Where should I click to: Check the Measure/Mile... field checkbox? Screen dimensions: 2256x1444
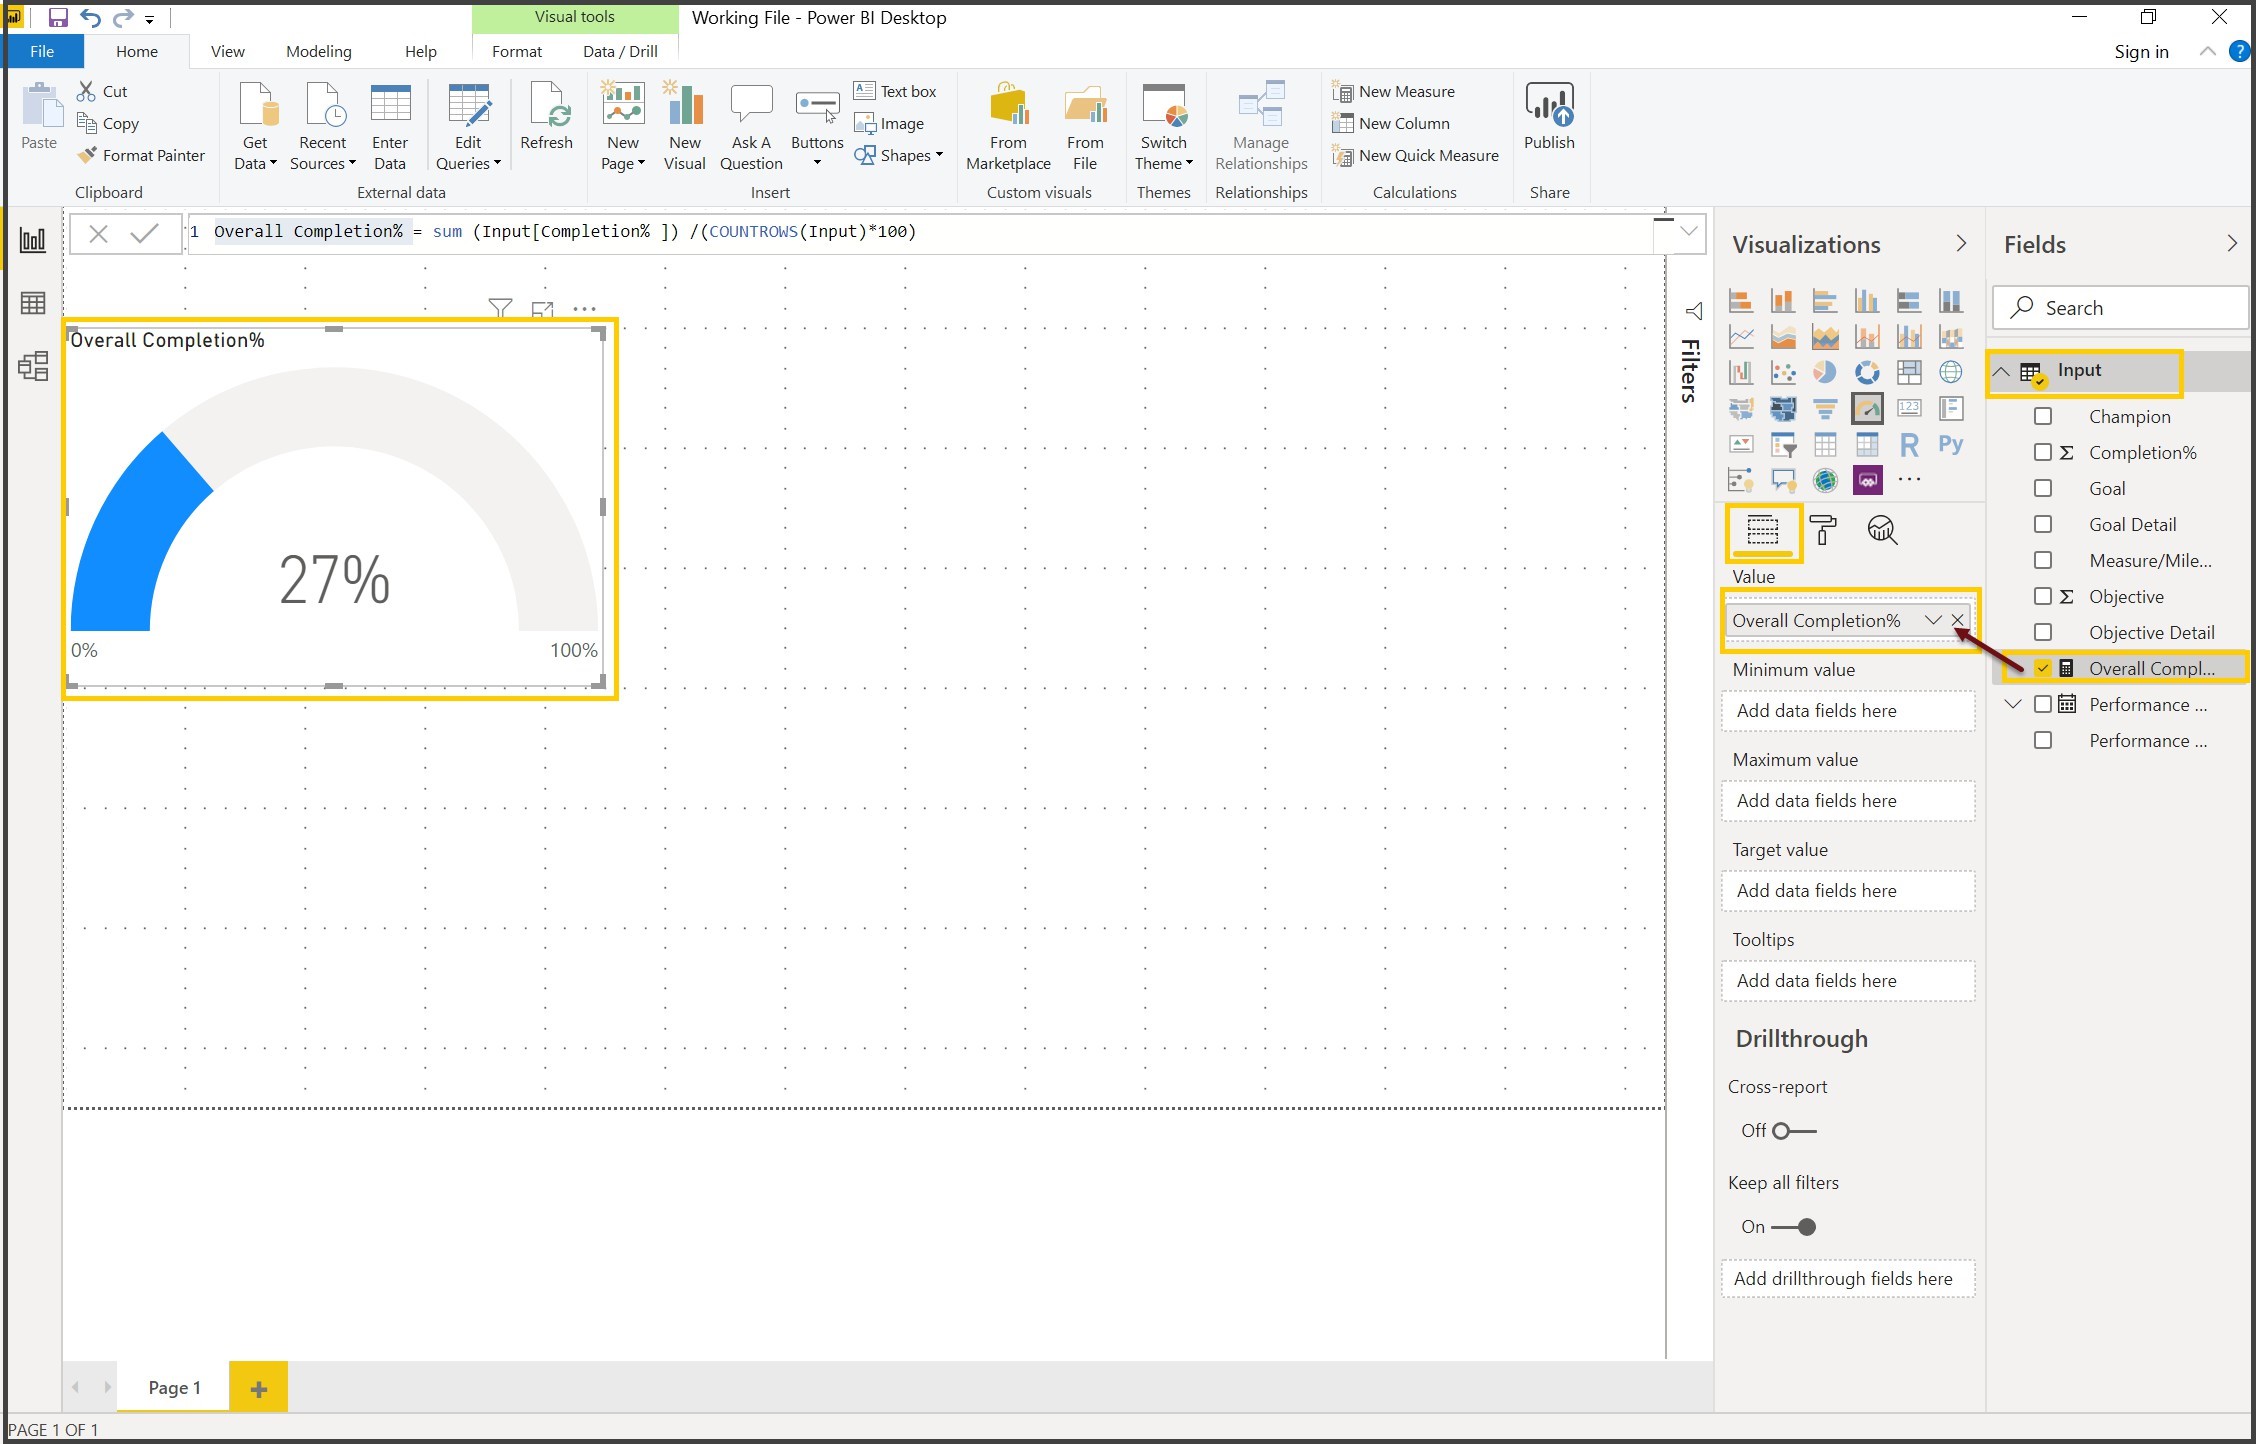[2043, 560]
